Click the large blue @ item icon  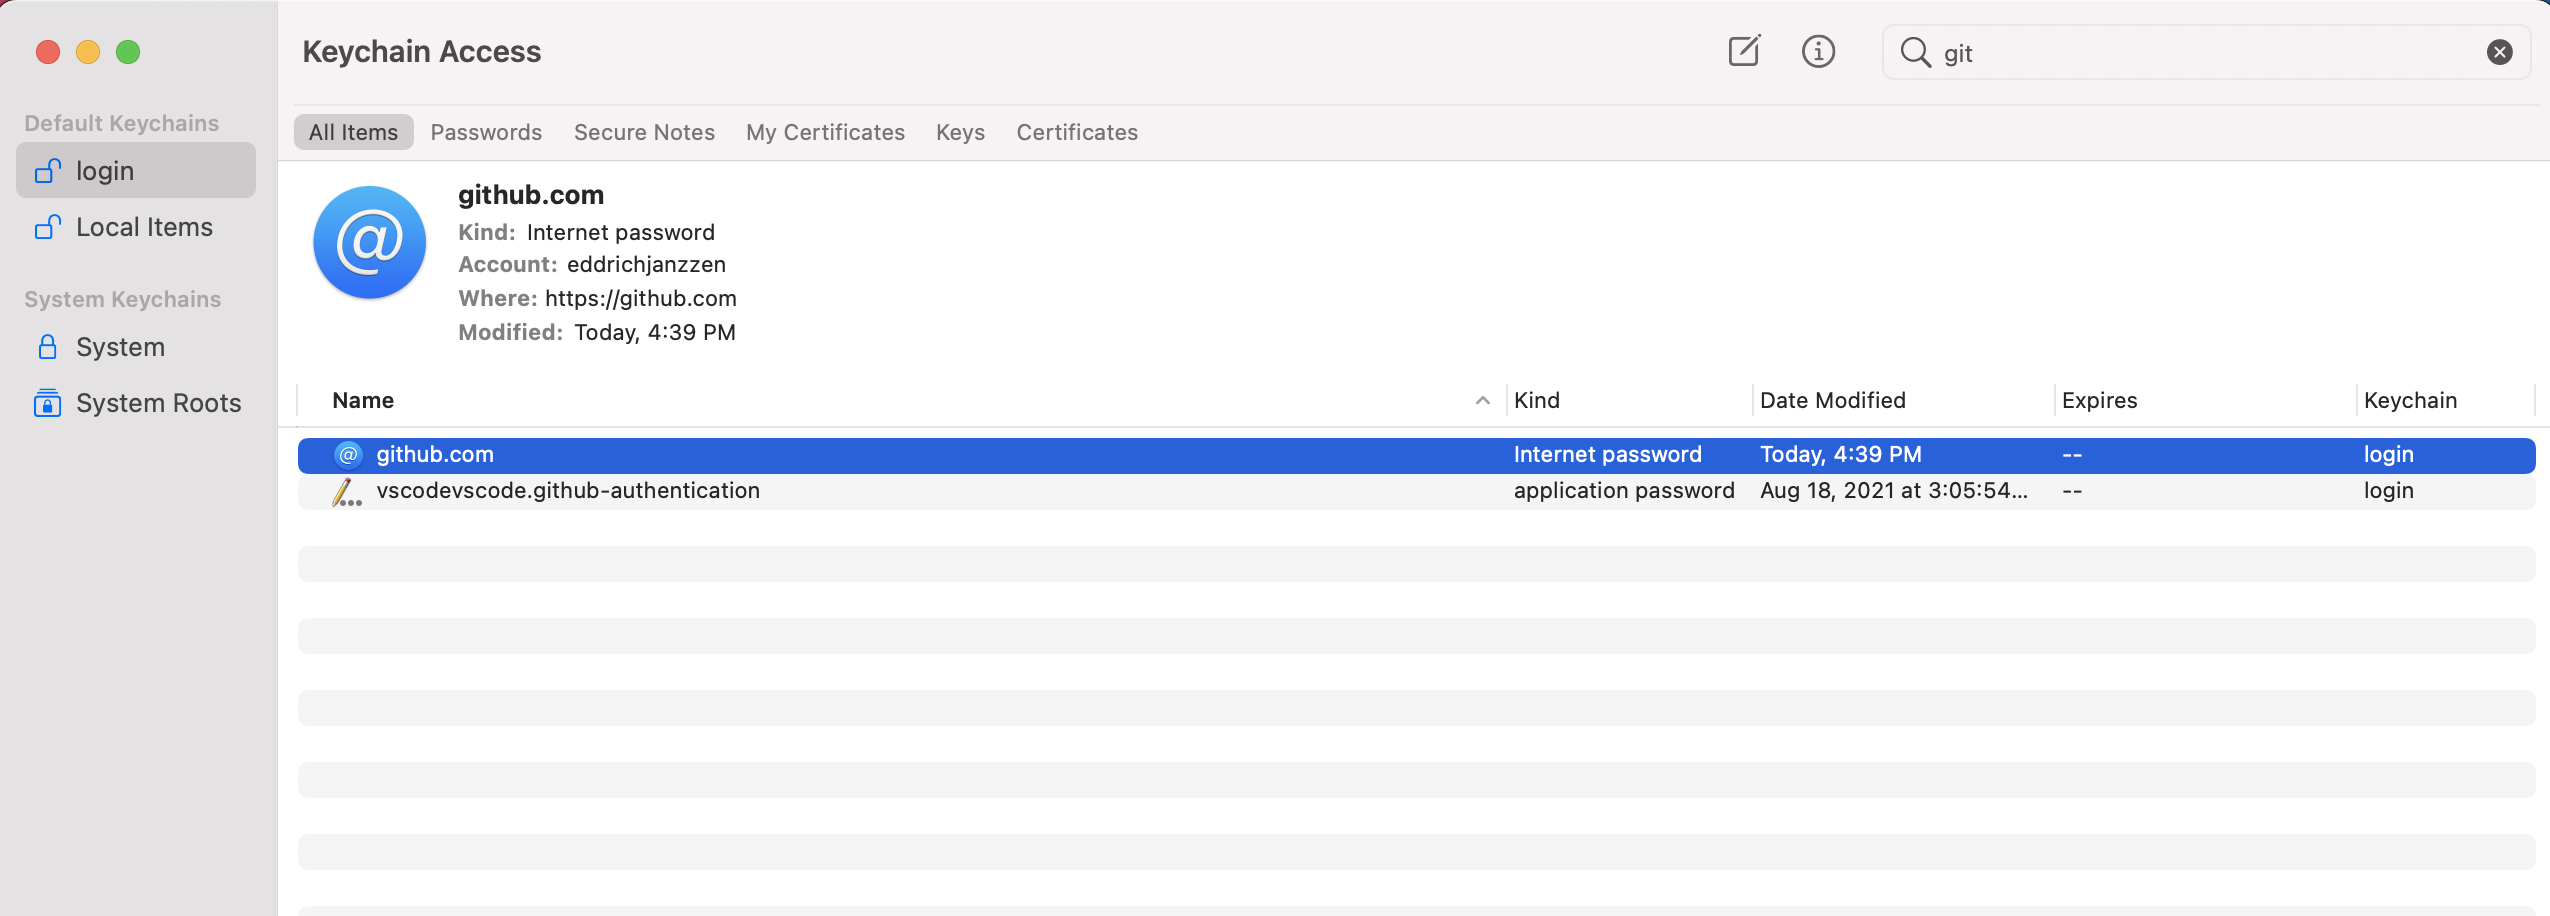[369, 242]
